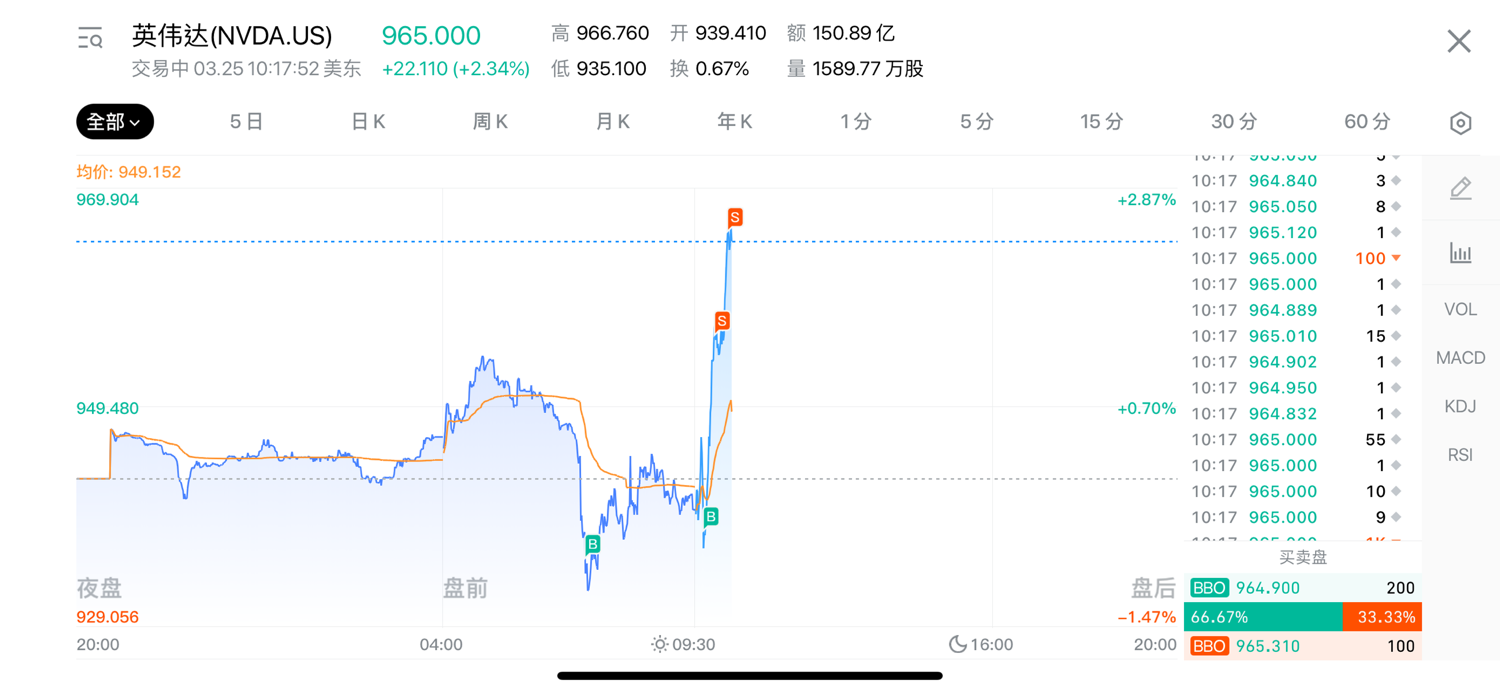The width and height of the screenshot is (1500, 693).
Task: Click the 英伟达(NVDA.US) stock title
Action: tap(232, 36)
